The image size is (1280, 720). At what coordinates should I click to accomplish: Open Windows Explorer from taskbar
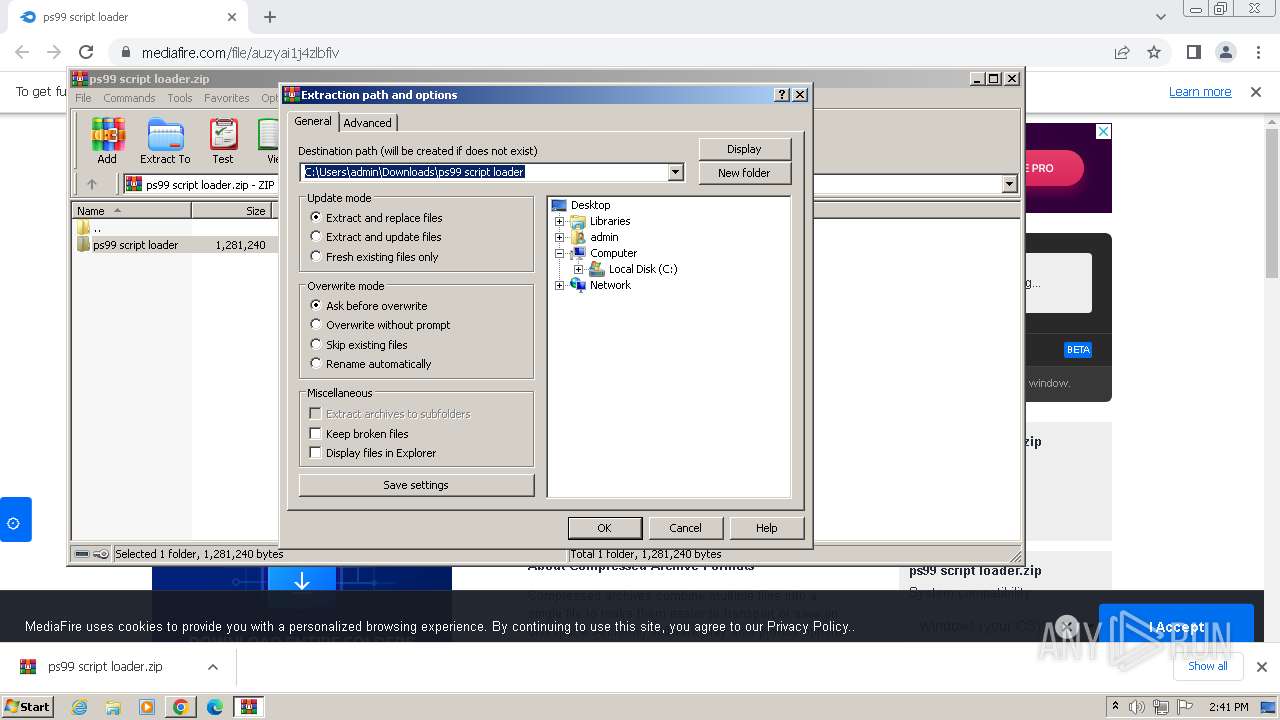point(113,707)
